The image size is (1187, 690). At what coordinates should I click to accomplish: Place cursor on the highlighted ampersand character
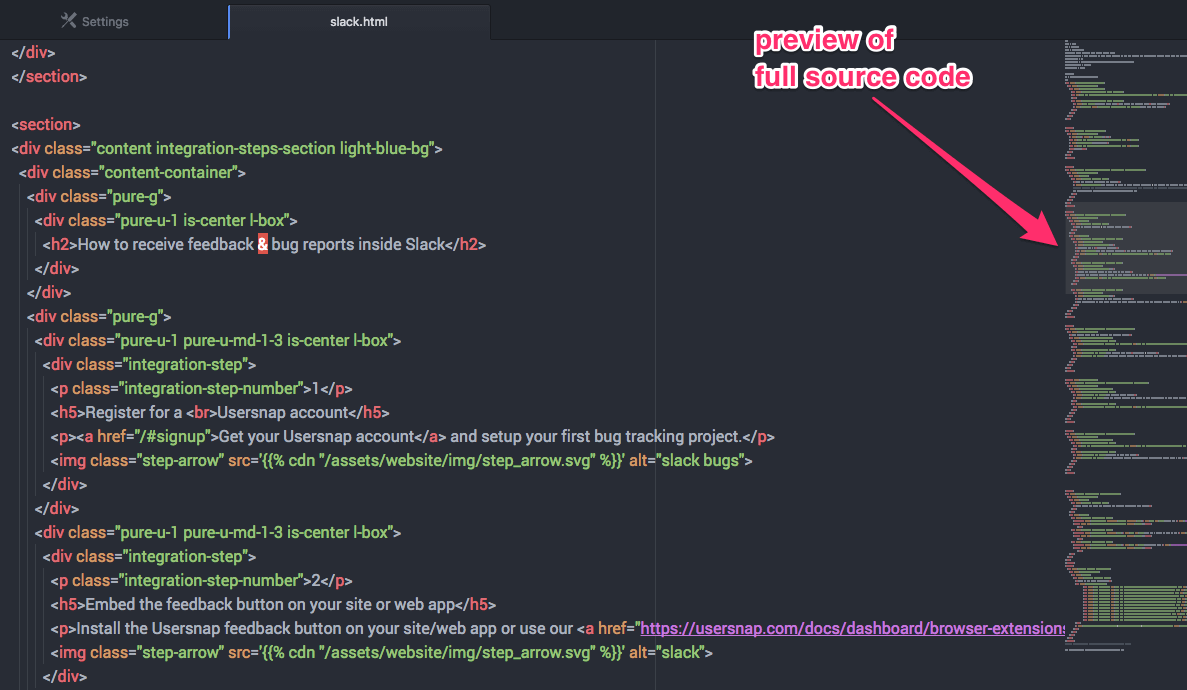coord(263,245)
